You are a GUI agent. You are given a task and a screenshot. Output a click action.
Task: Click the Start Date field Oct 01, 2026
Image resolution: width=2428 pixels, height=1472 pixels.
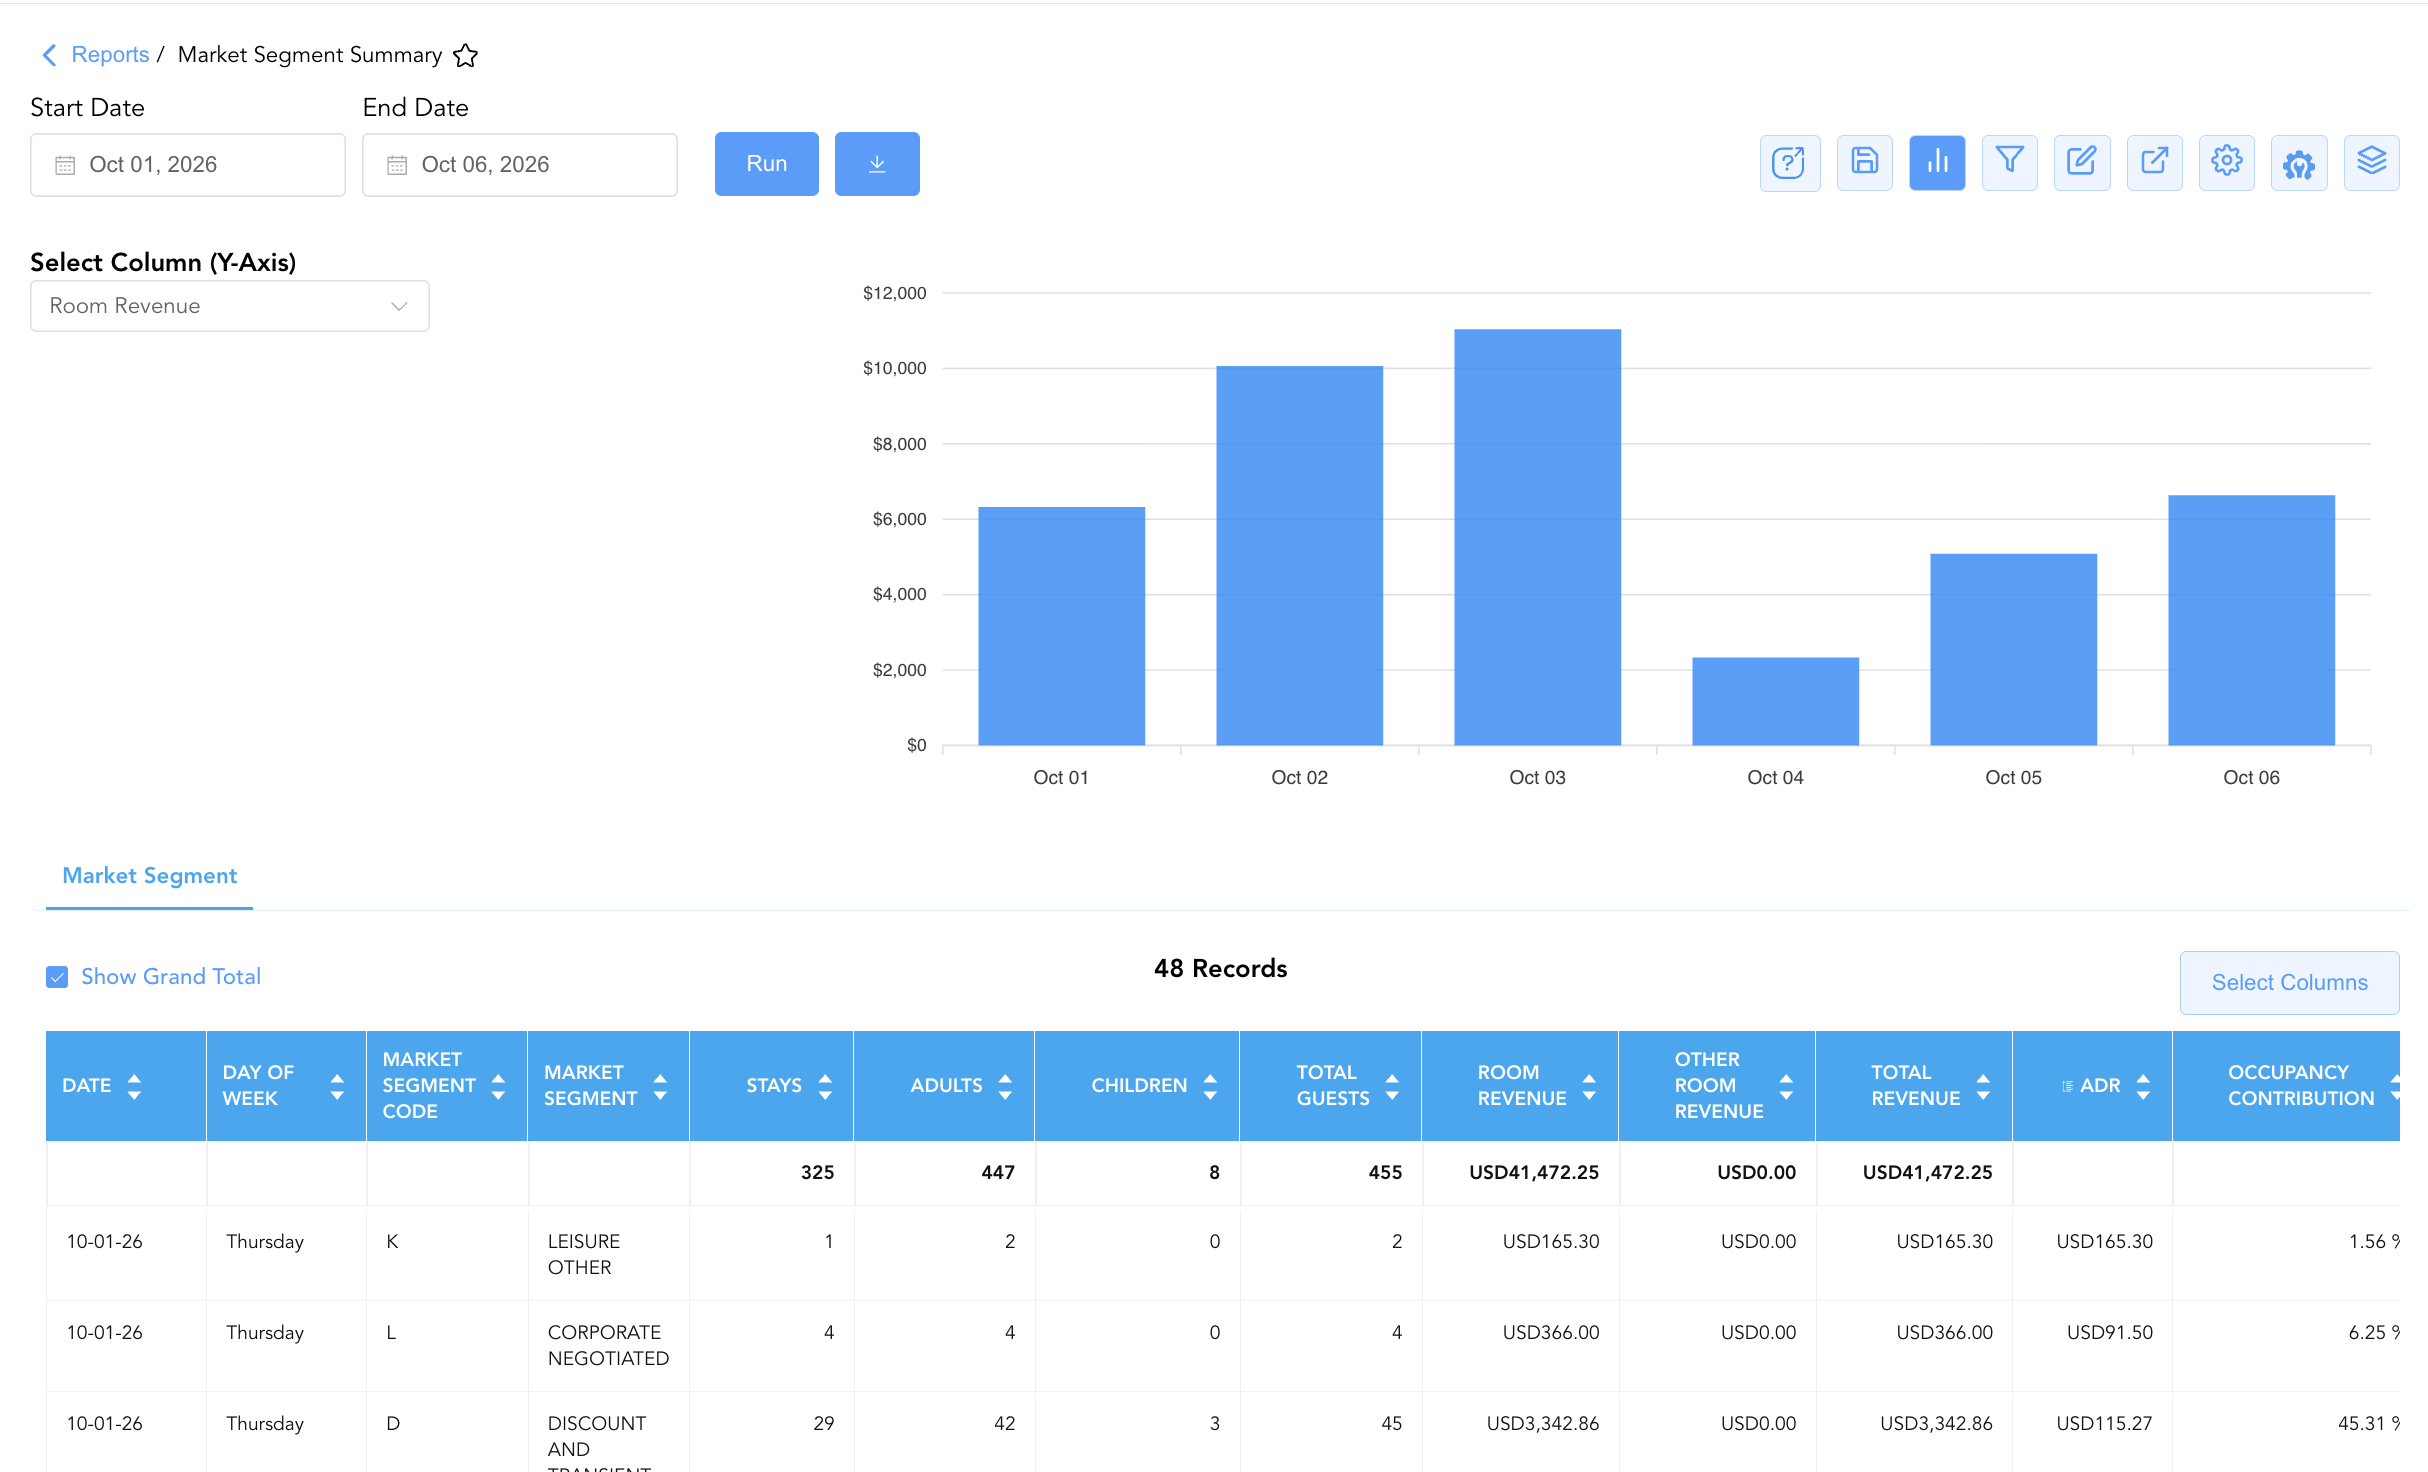tap(188, 165)
